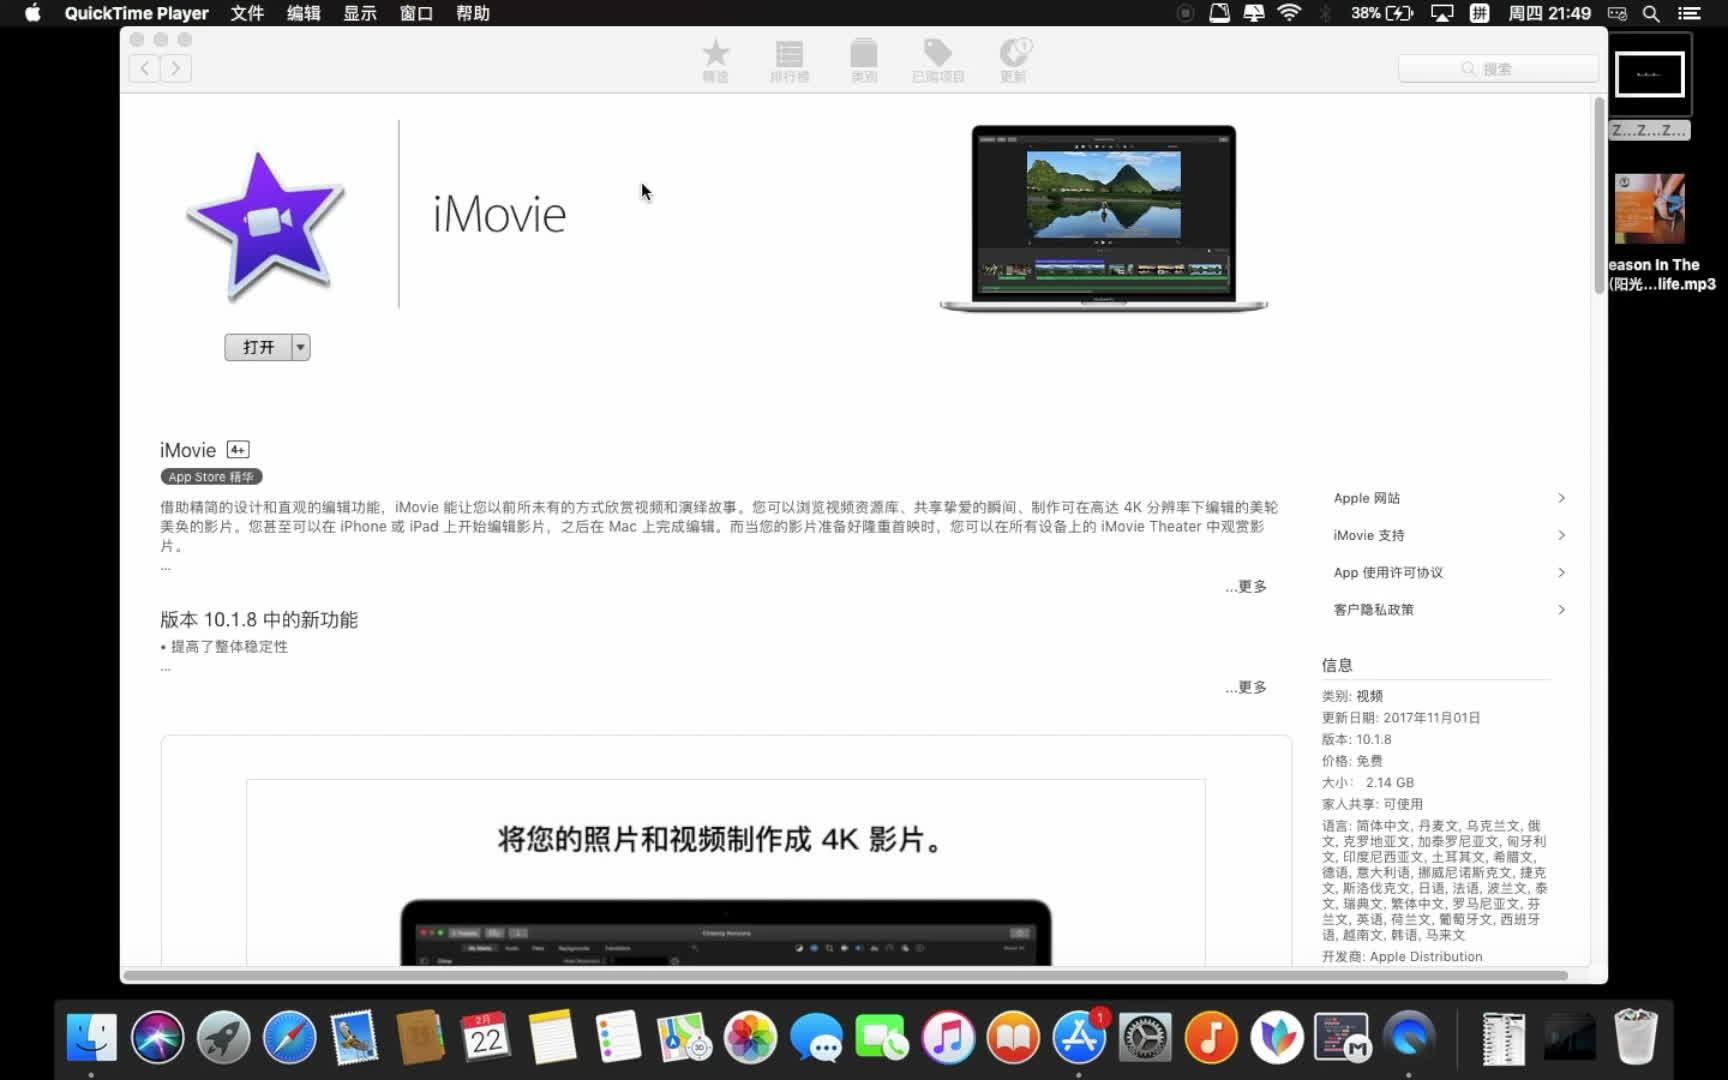
Task: Click the 打开 button to launch iMovie
Action: (x=258, y=347)
